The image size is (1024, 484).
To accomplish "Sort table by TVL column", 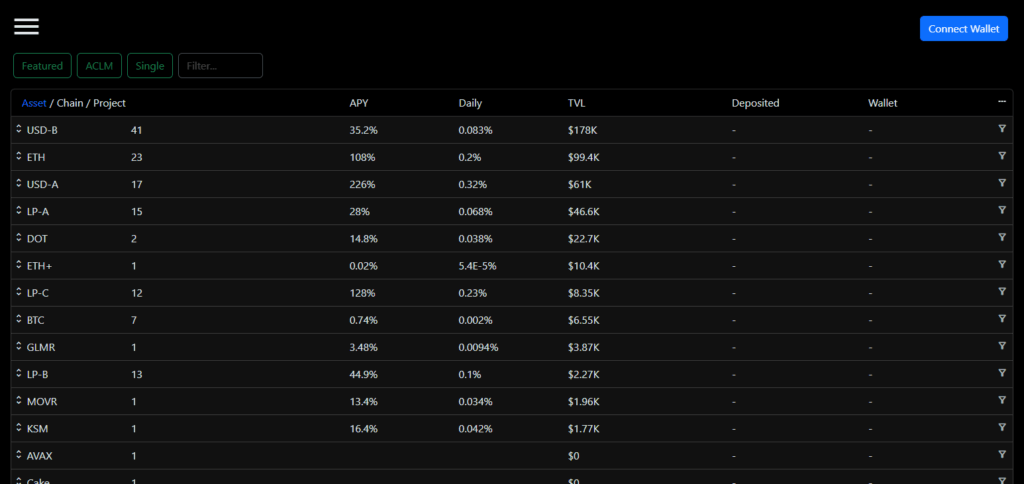I will [x=577, y=103].
